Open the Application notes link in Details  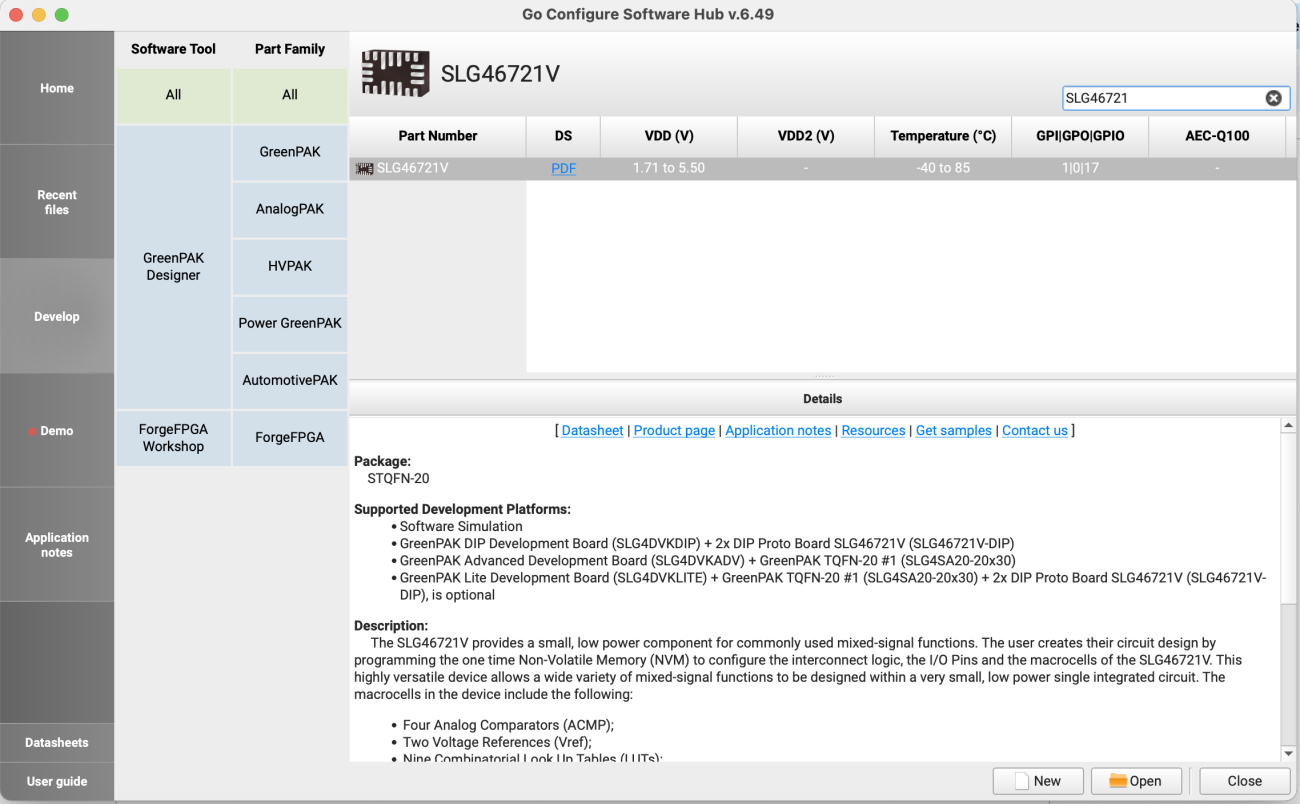tap(778, 431)
